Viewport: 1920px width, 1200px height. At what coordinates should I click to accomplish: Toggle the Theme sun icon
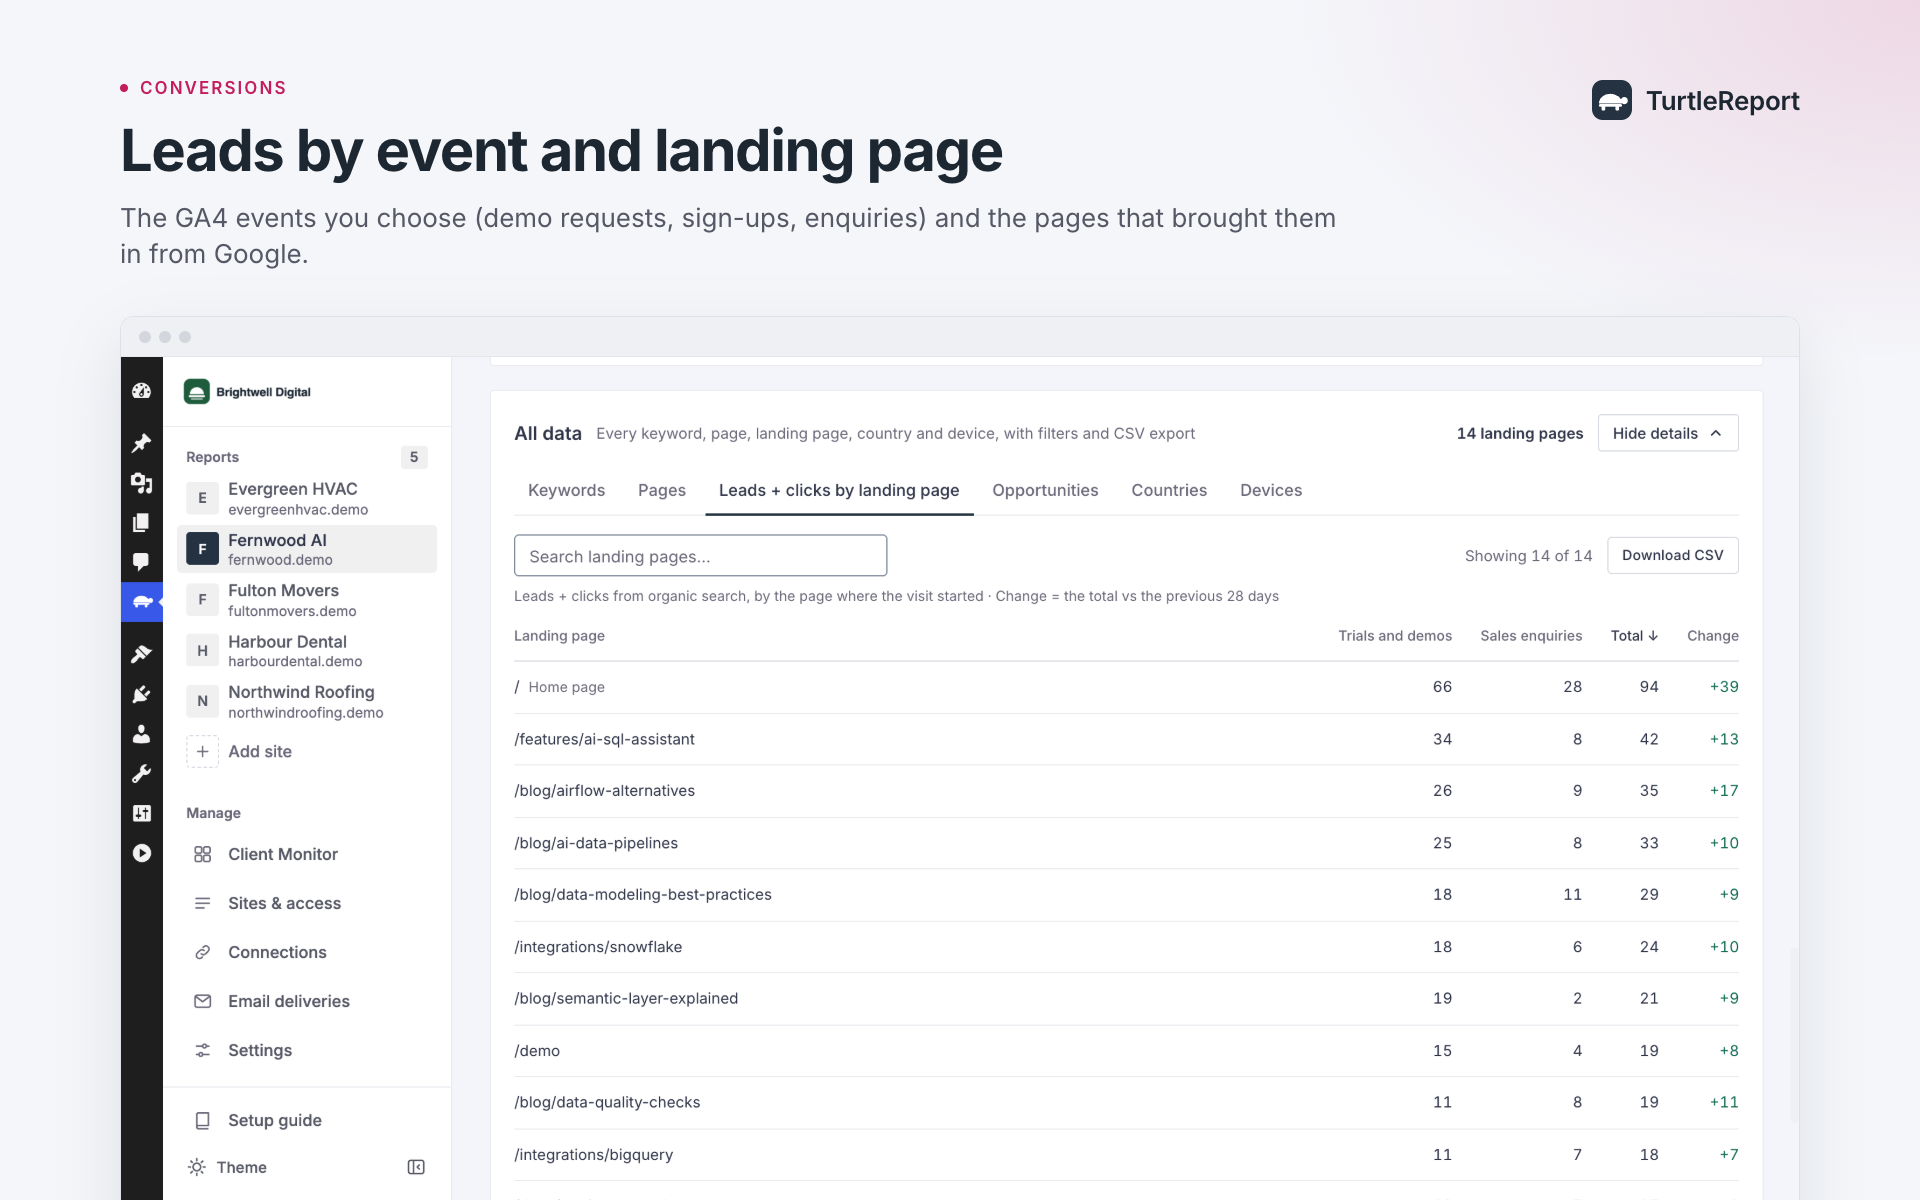[197, 1167]
